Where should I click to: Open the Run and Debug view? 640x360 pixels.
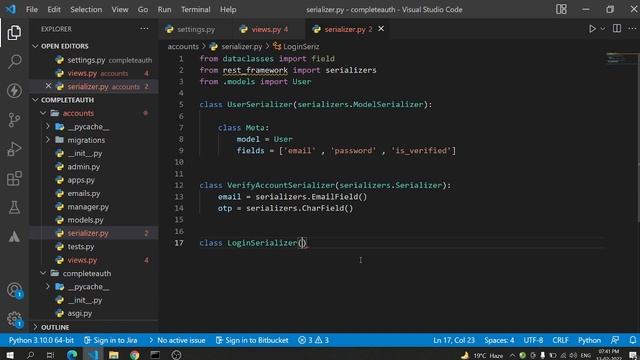point(14,149)
